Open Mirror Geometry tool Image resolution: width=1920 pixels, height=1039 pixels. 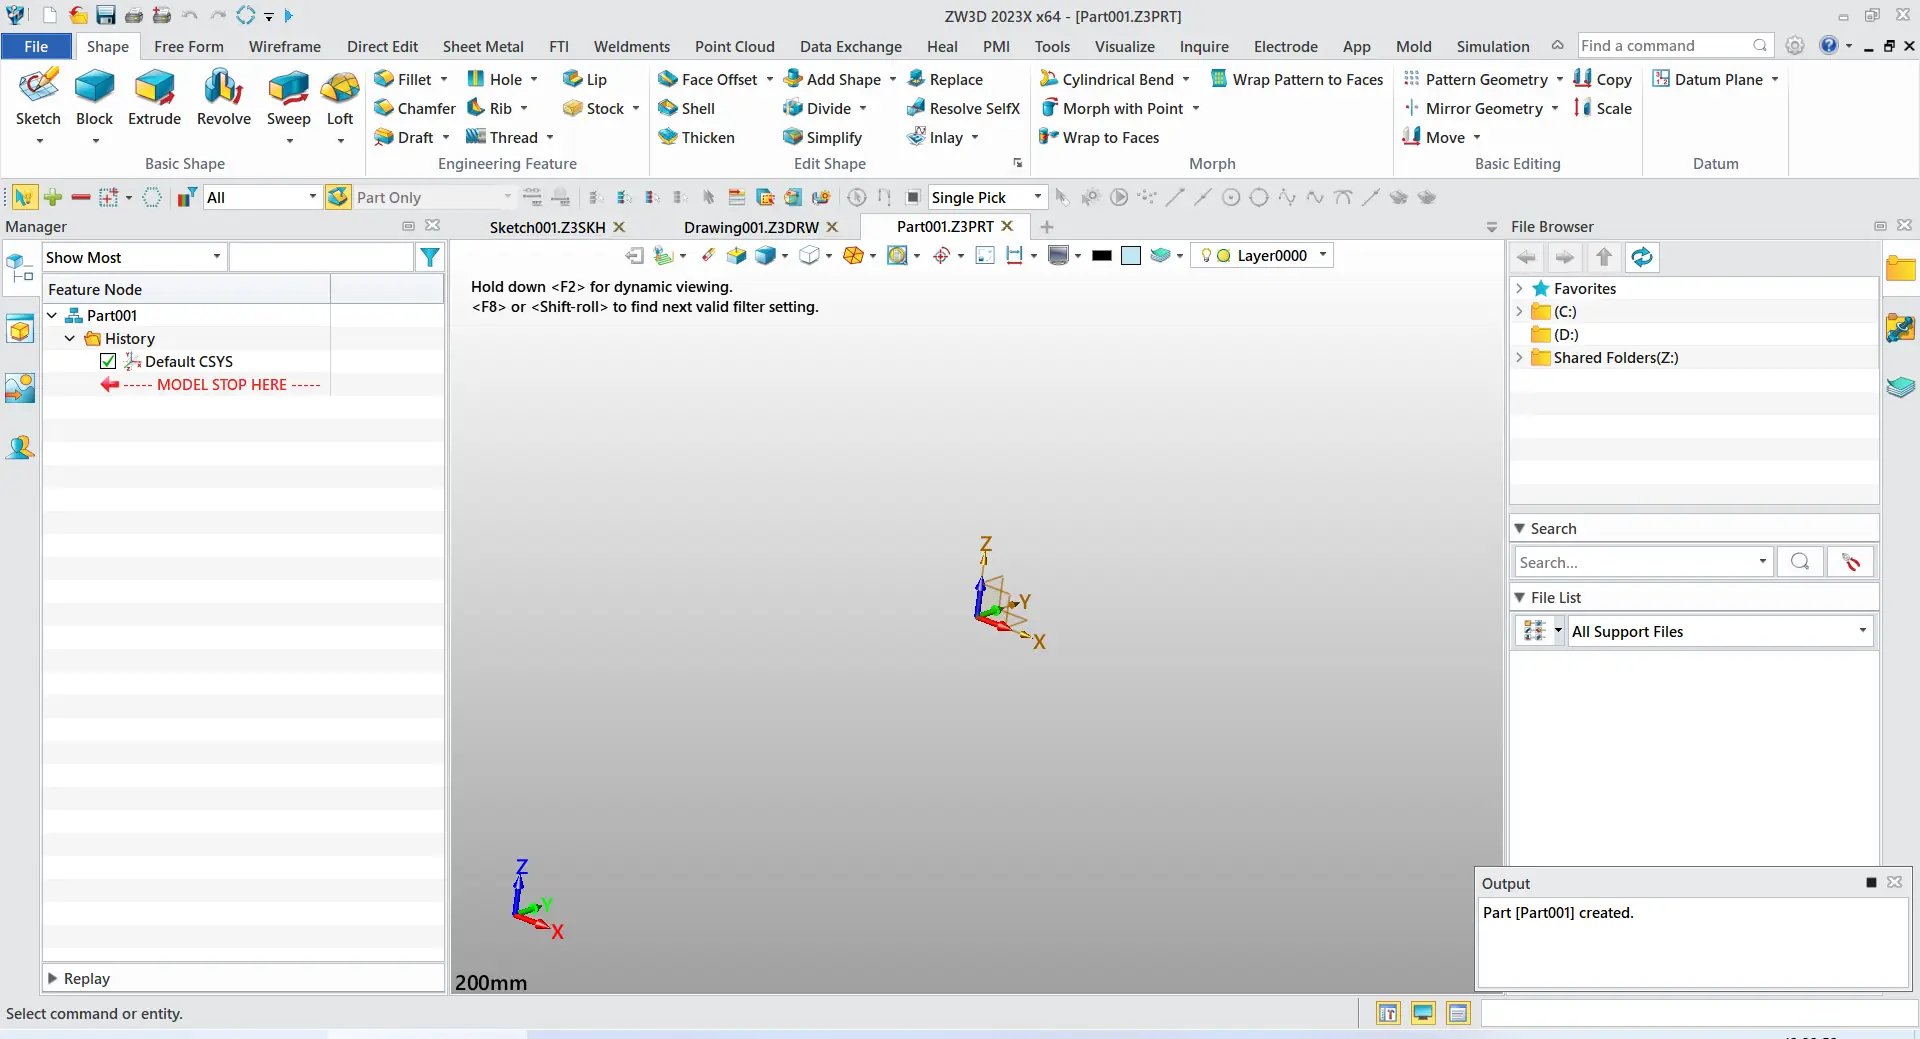[x=1474, y=108]
